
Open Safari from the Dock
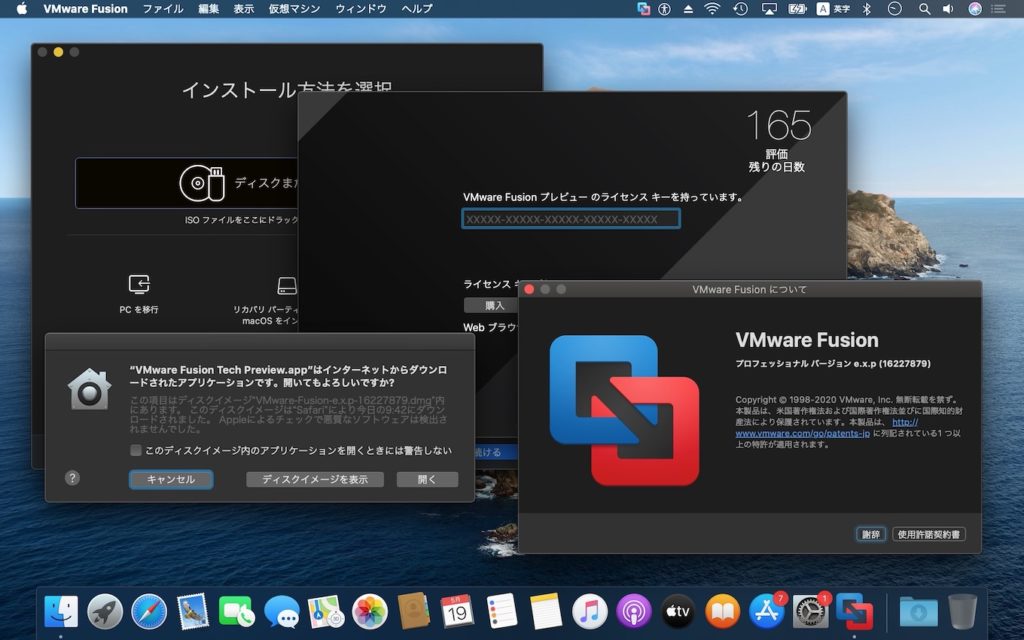tap(148, 611)
